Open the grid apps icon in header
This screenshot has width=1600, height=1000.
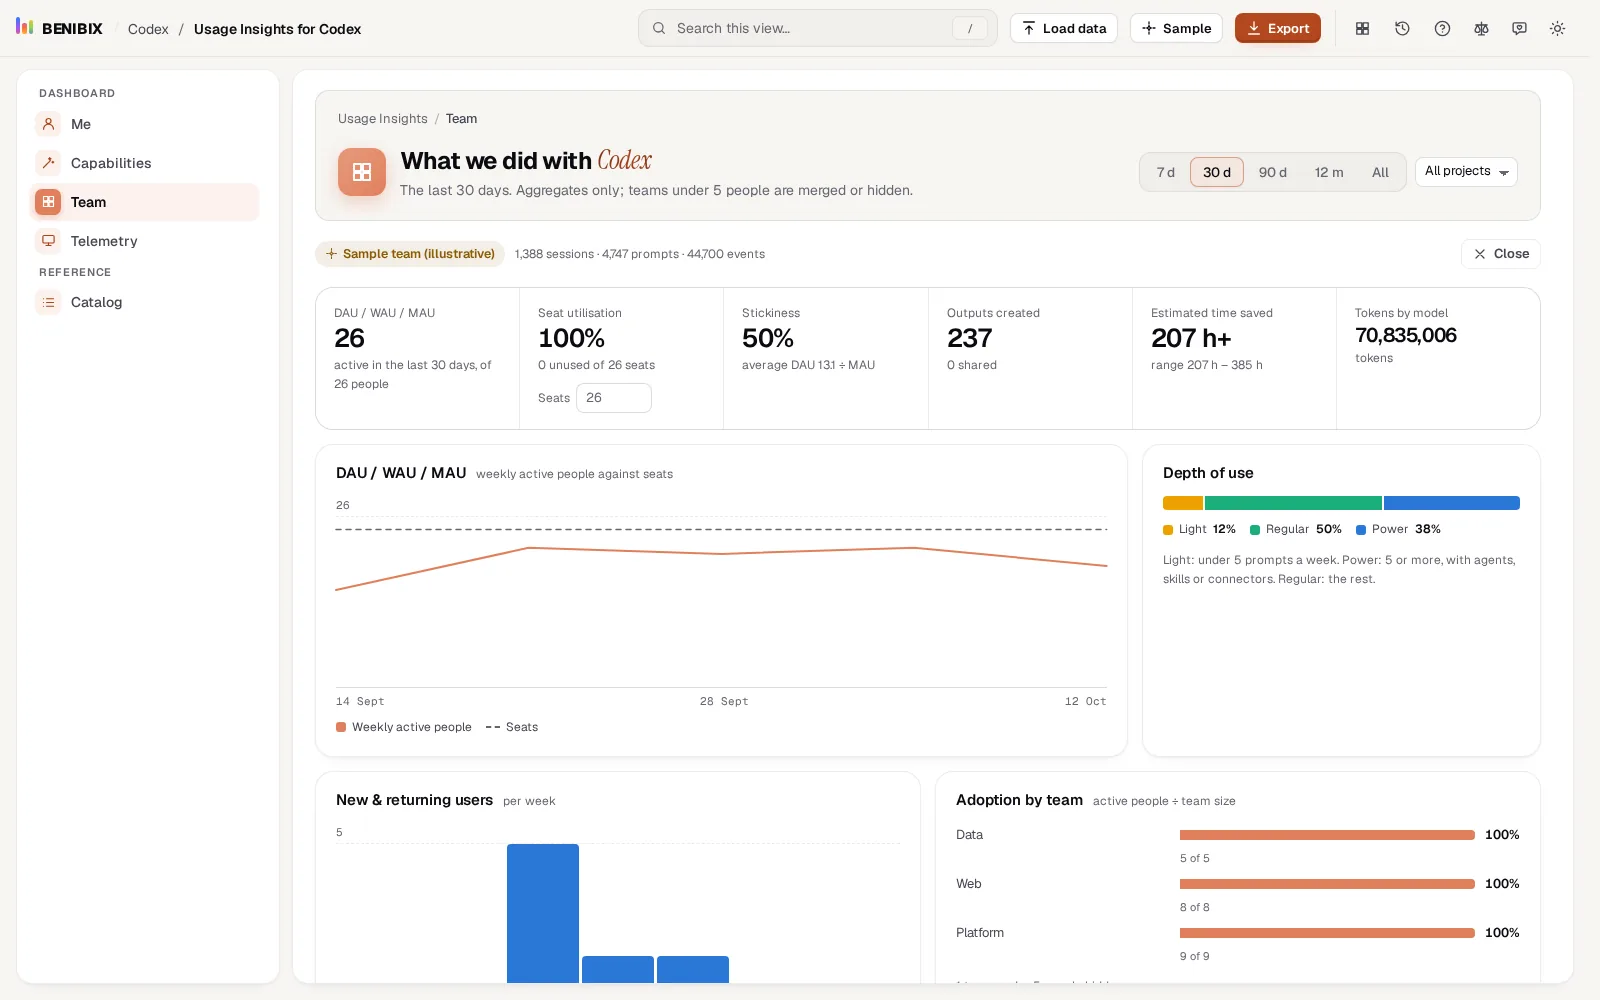point(1362,28)
